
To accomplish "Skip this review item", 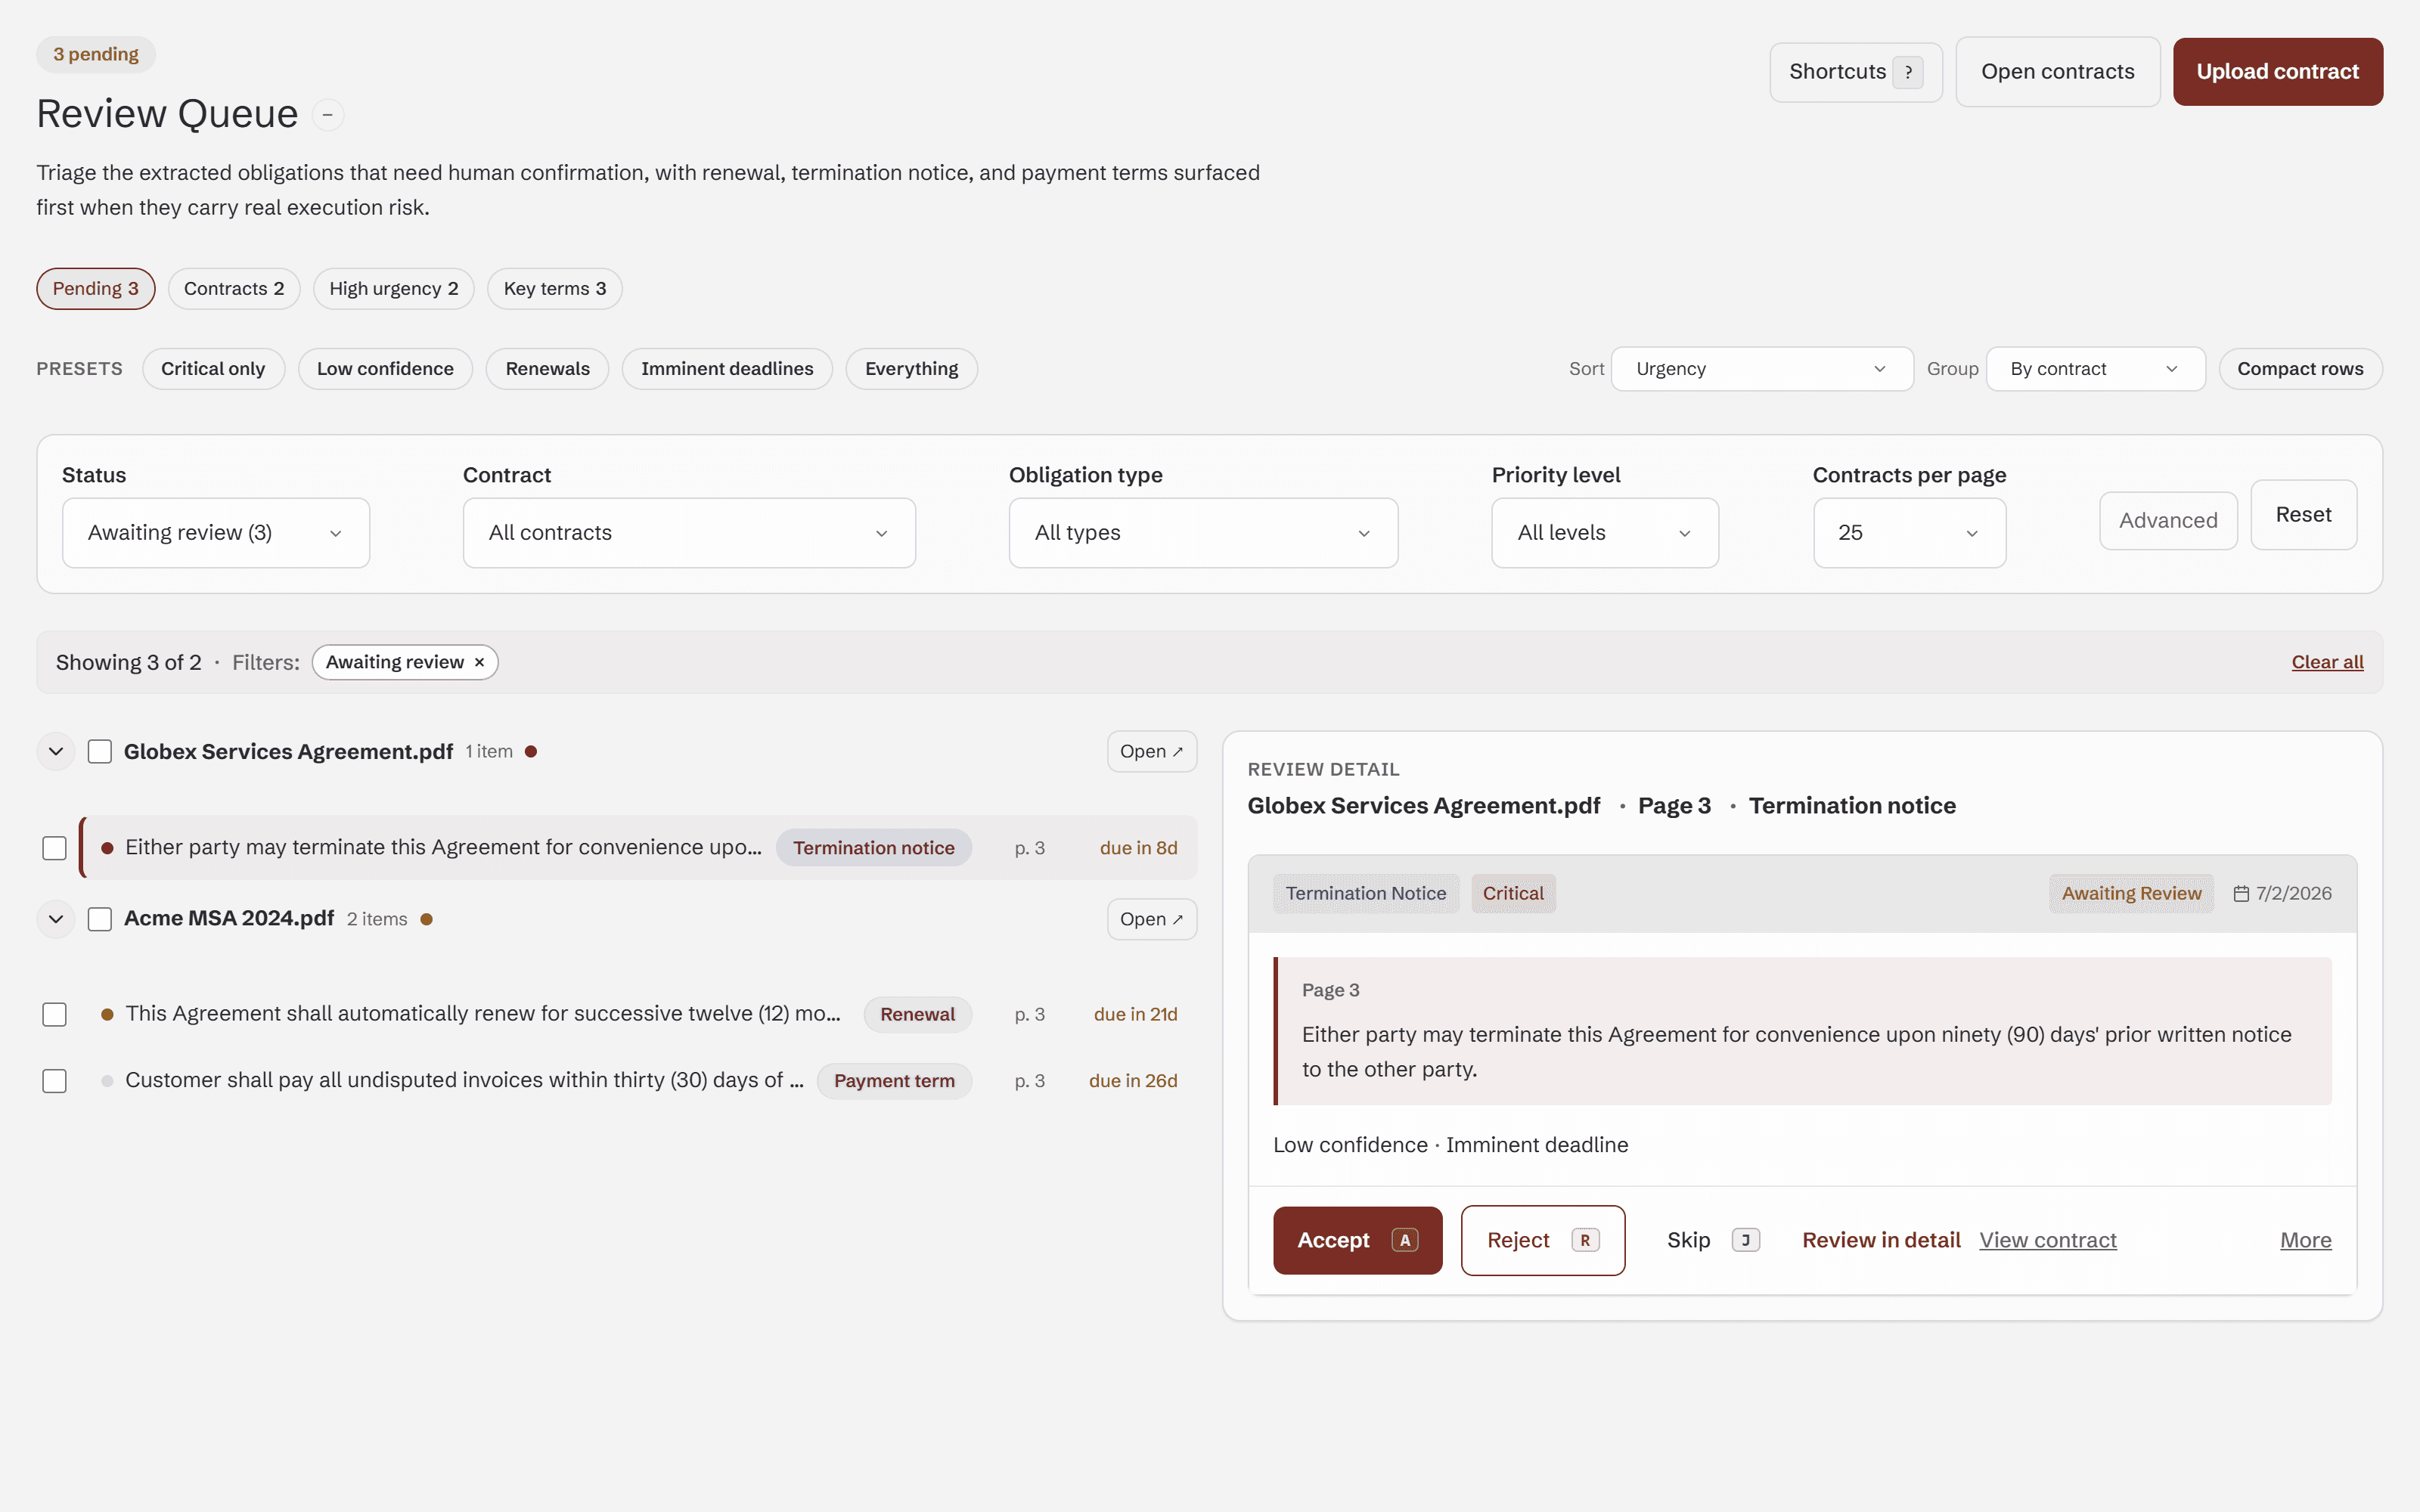I will point(1713,1240).
